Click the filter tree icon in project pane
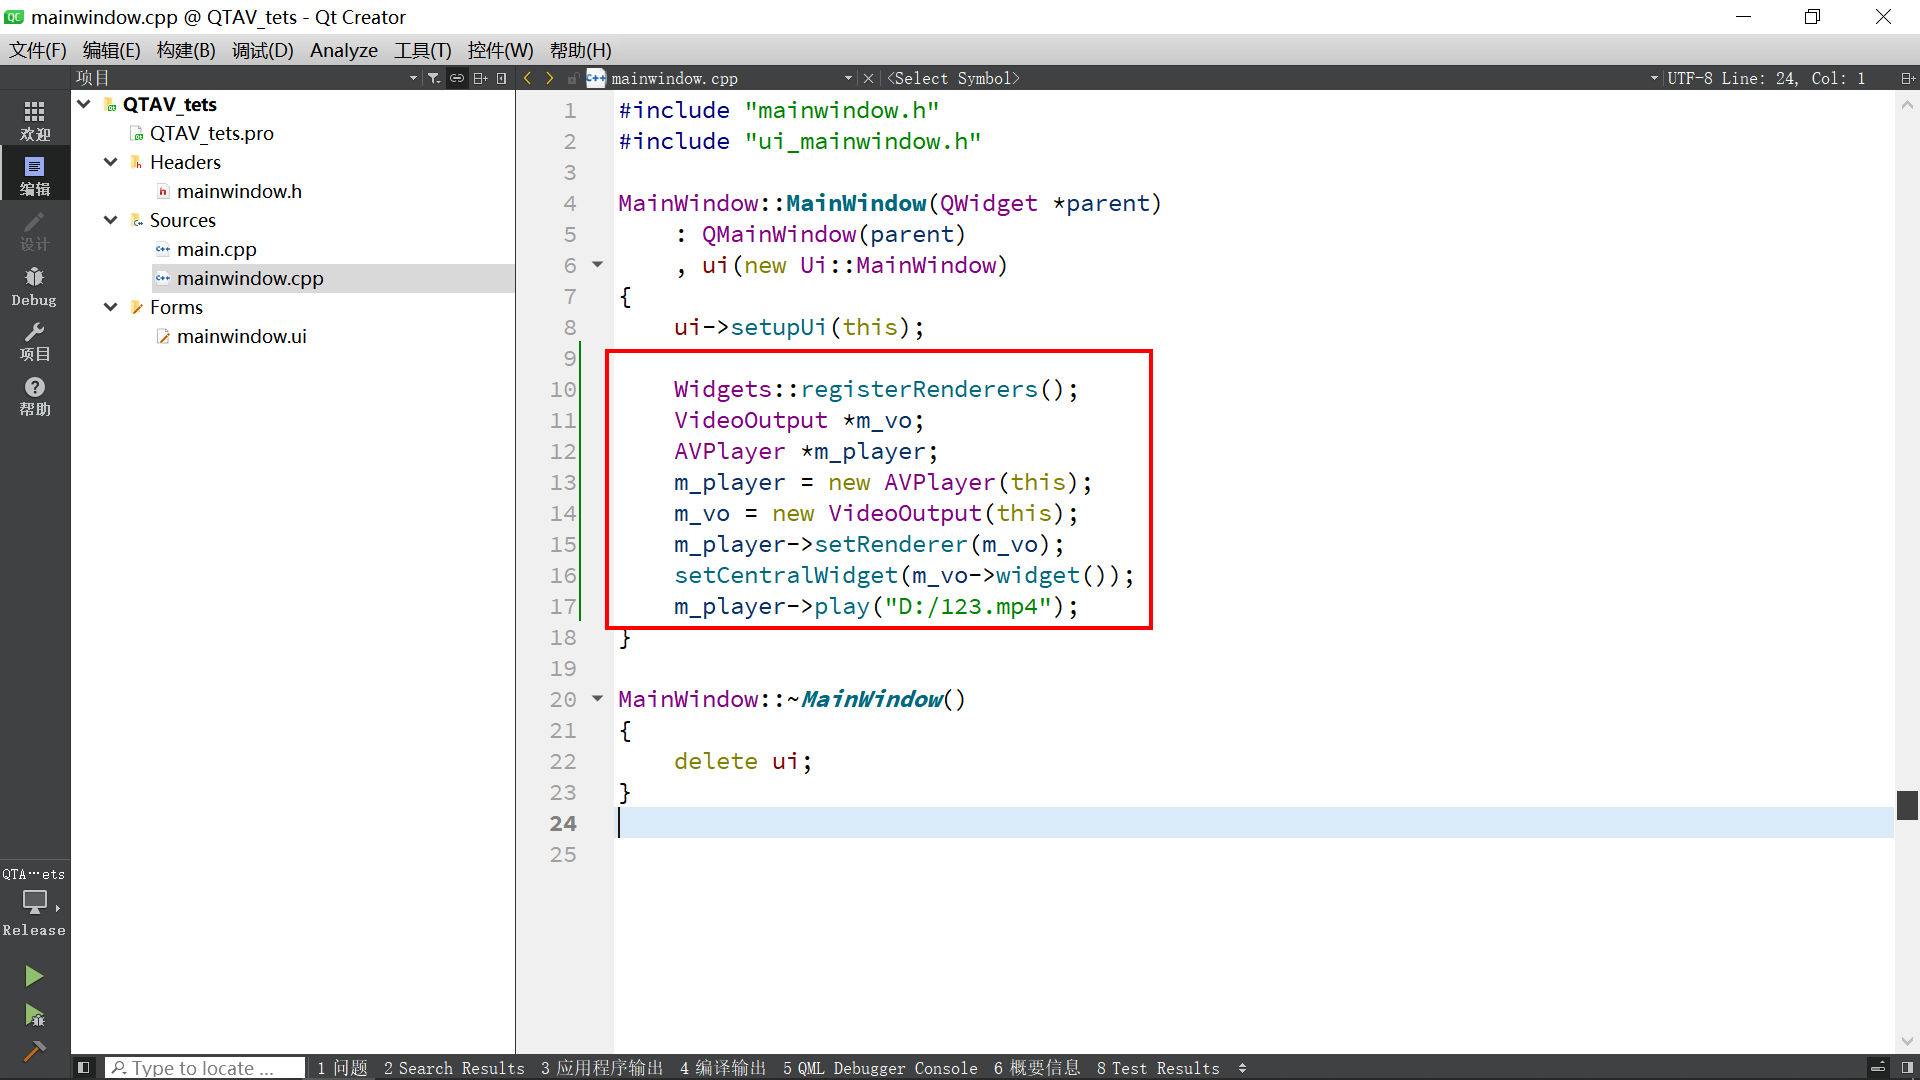The image size is (1920, 1080). 433,78
